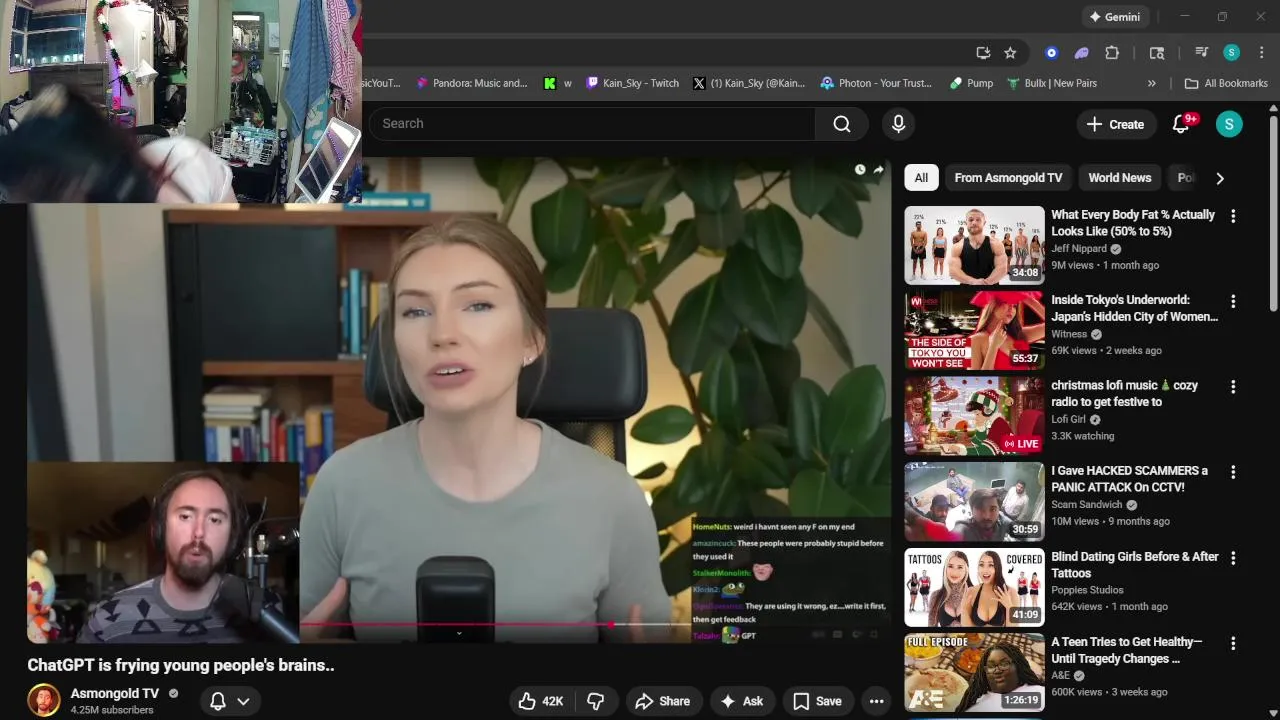
Task: Focus the YouTube Search field
Action: point(592,124)
